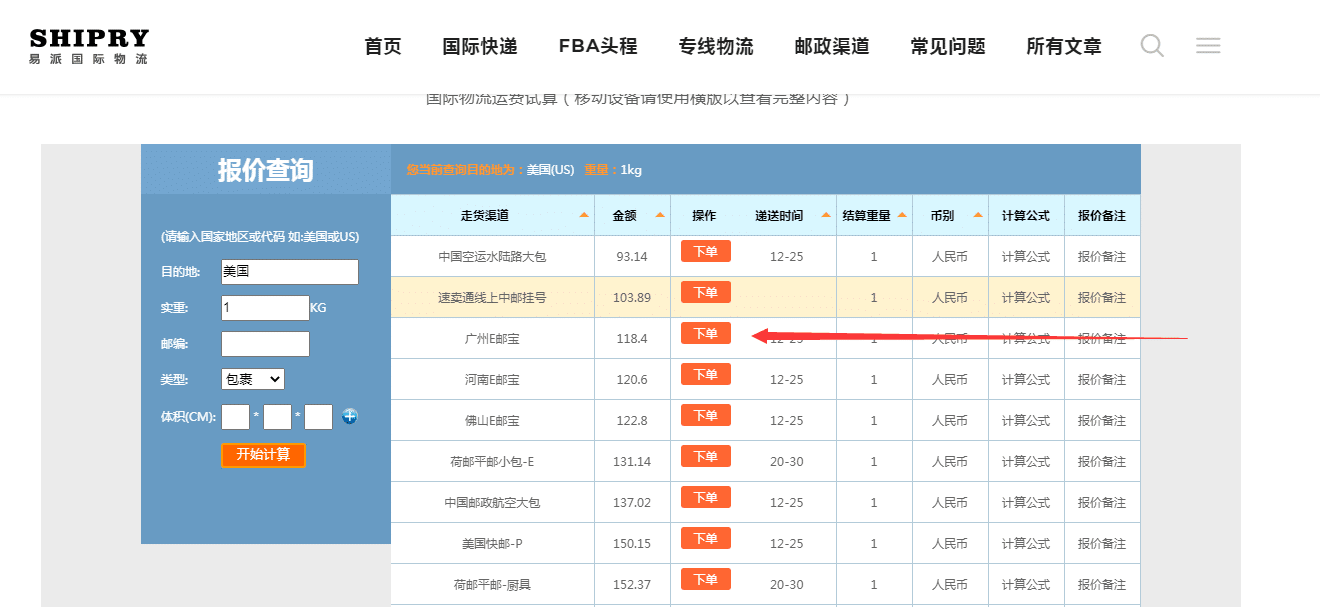Click 下单 for 广州E邮宝

706,333
